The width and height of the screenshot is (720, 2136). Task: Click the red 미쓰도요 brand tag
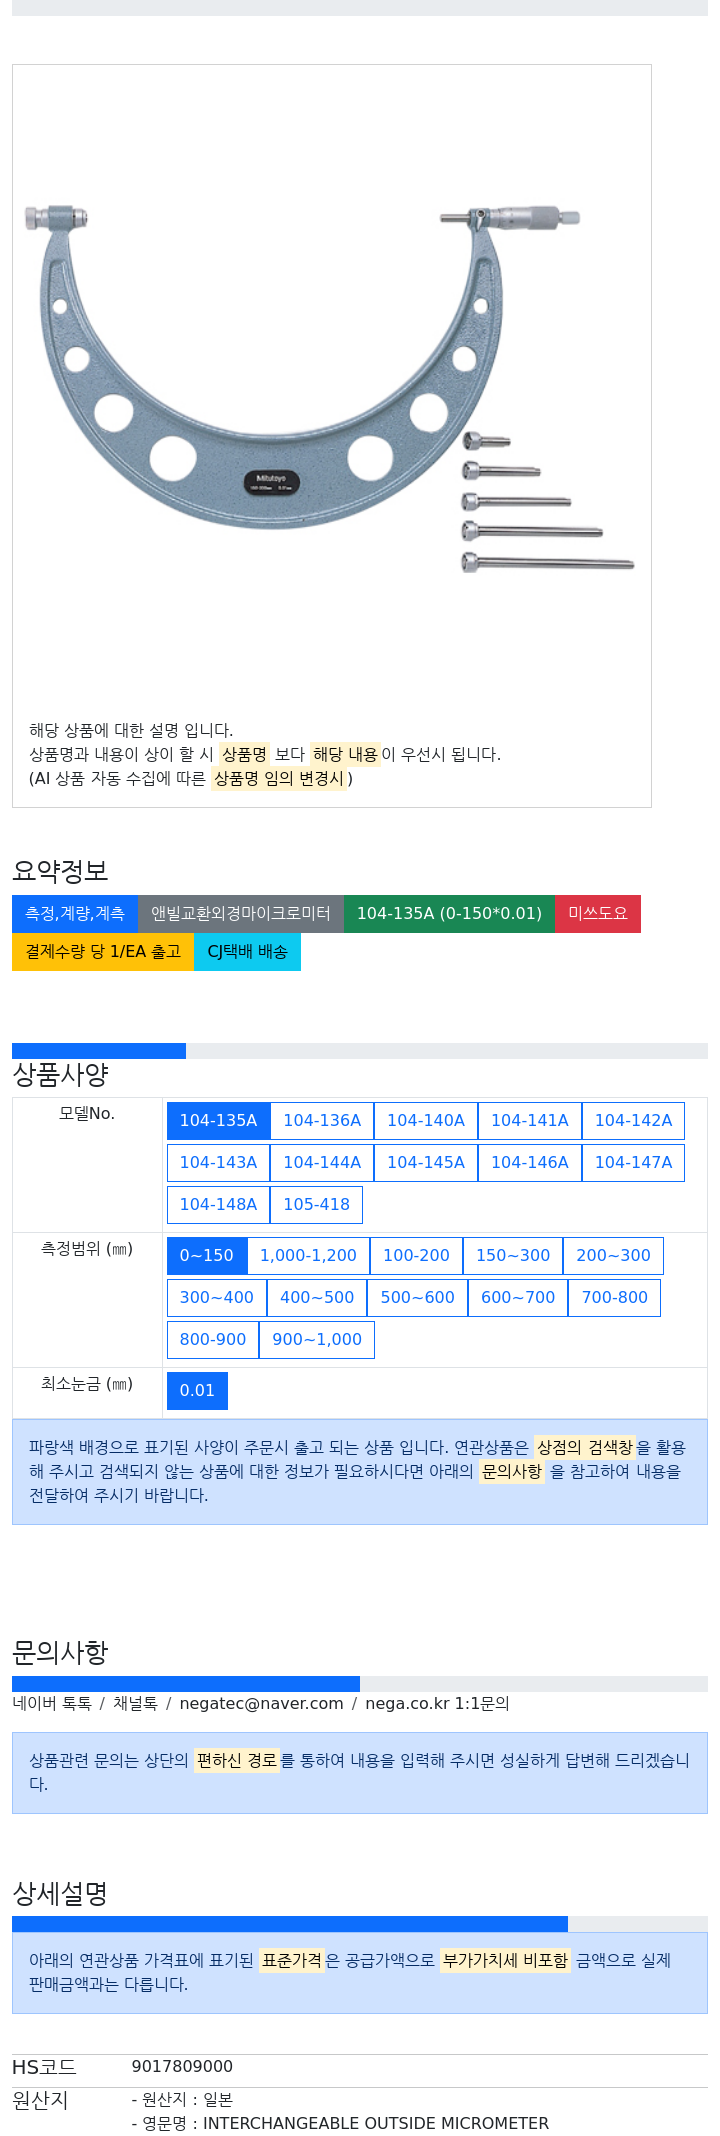[598, 914]
